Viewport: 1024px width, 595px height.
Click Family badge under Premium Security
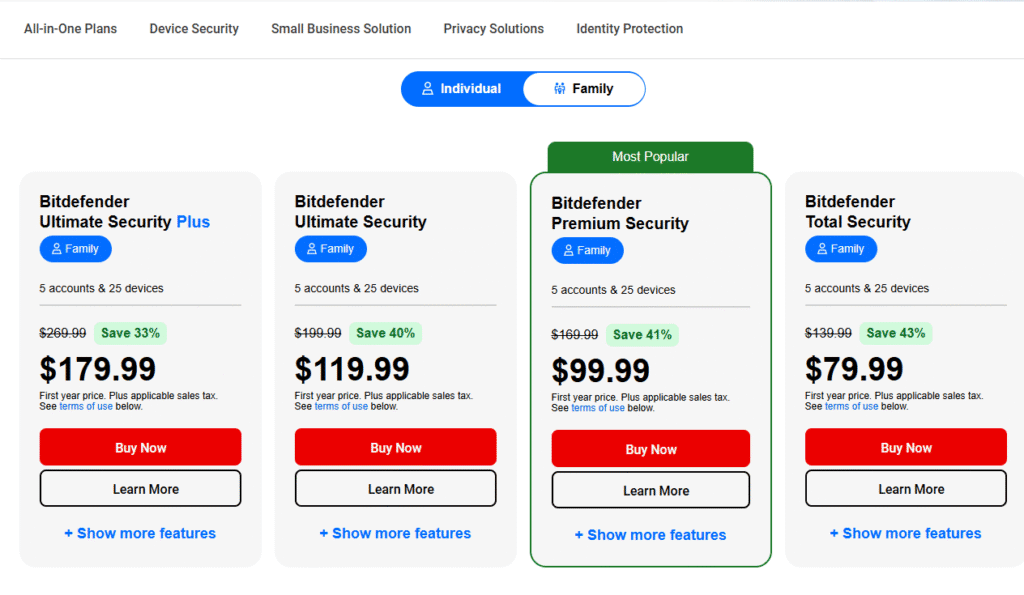[x=587, y=251]
